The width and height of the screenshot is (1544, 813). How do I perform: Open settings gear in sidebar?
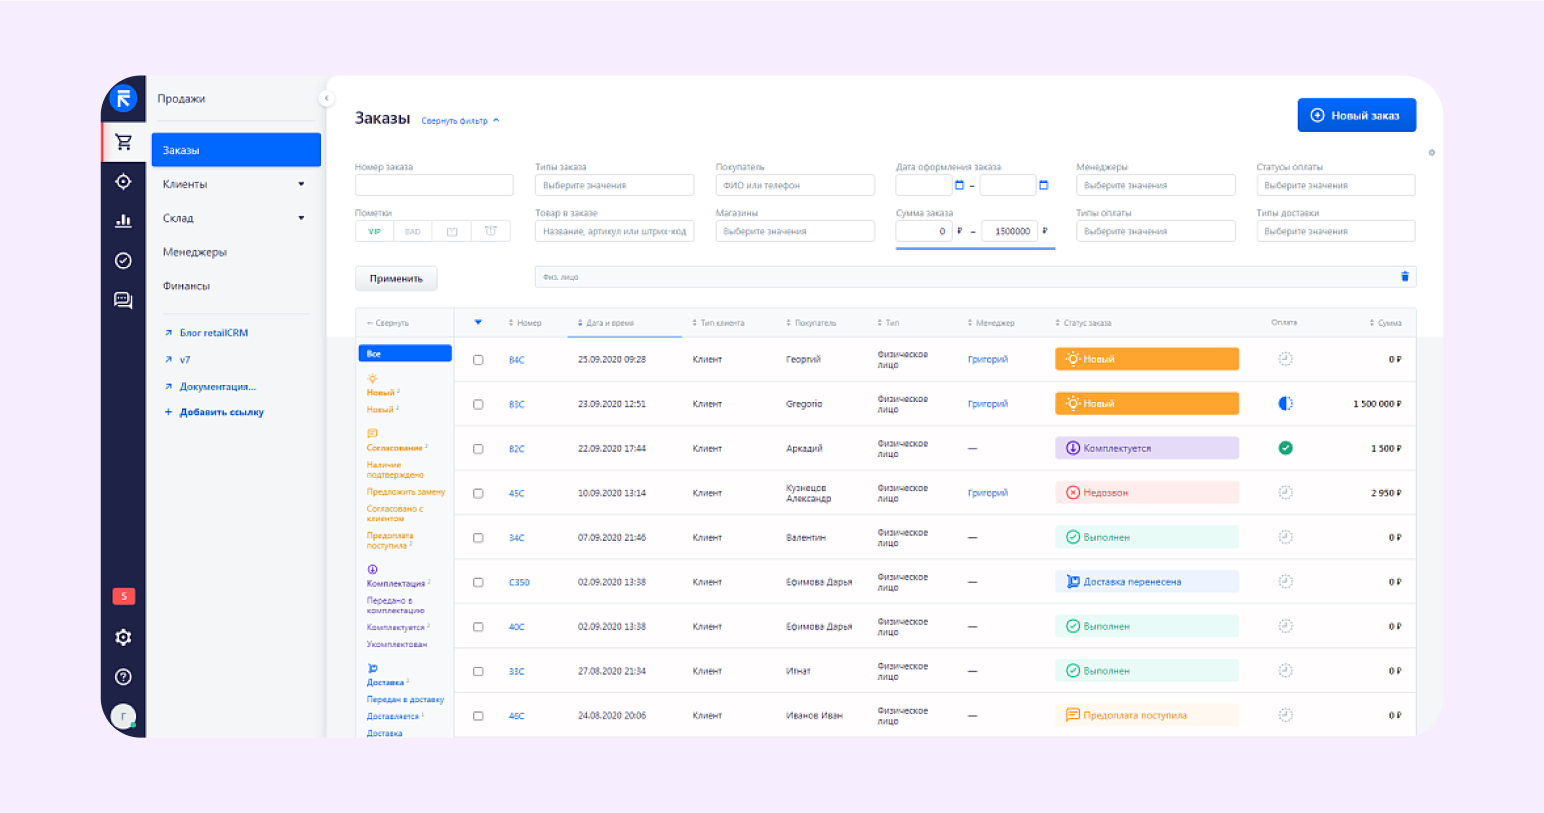(x=123, y=637)
